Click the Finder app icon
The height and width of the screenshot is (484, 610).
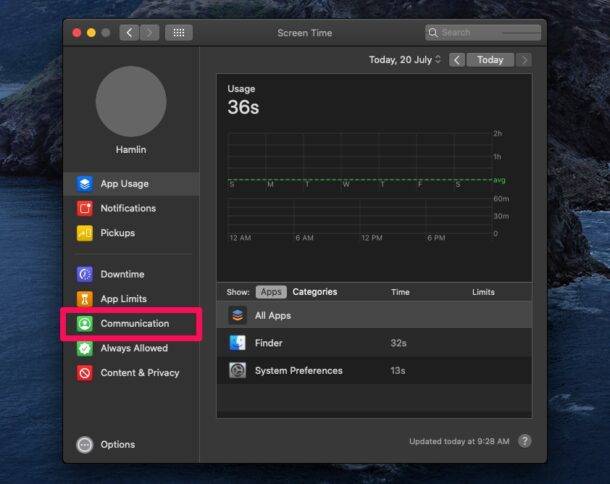[x=237, y=343]
